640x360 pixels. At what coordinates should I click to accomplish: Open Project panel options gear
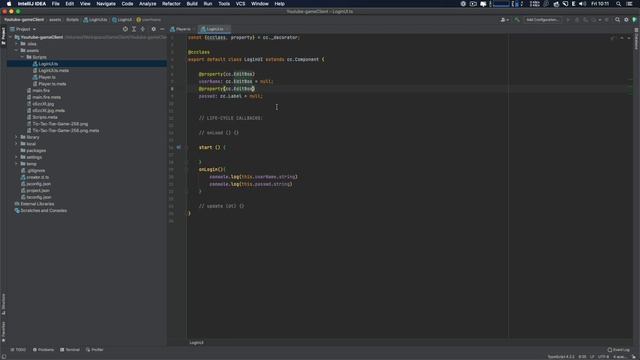tap(153, 29)
